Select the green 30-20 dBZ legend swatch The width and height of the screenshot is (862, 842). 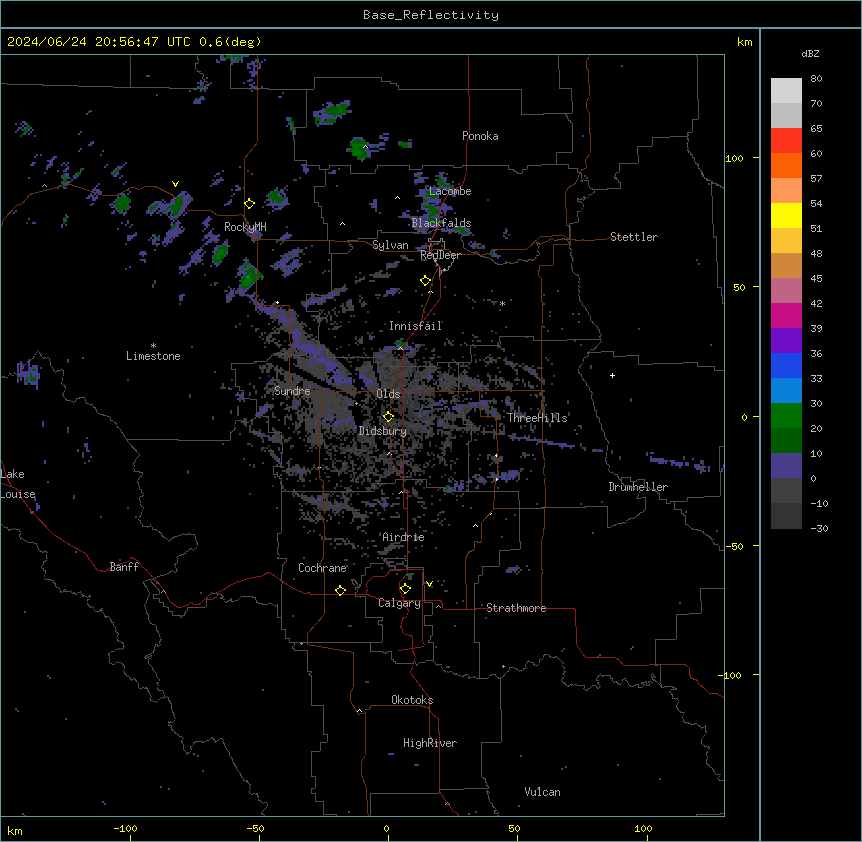click(x=786, y=416)
